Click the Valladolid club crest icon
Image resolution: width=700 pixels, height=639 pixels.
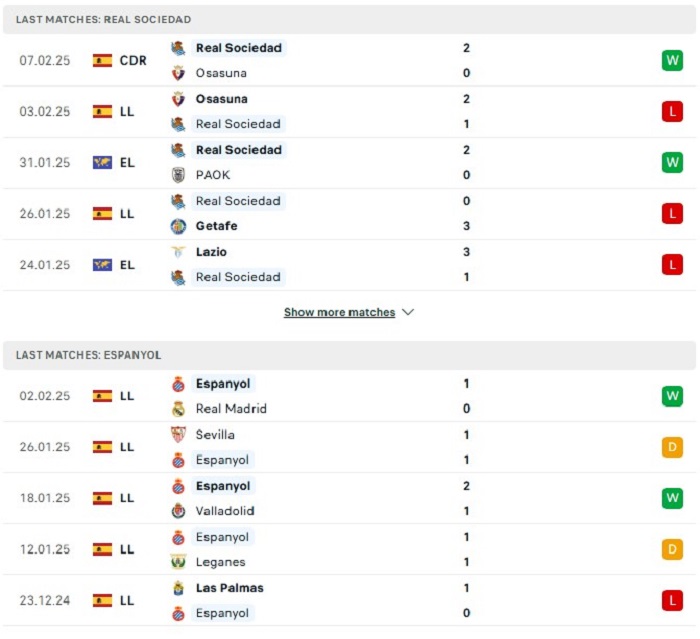pos(178,511)
